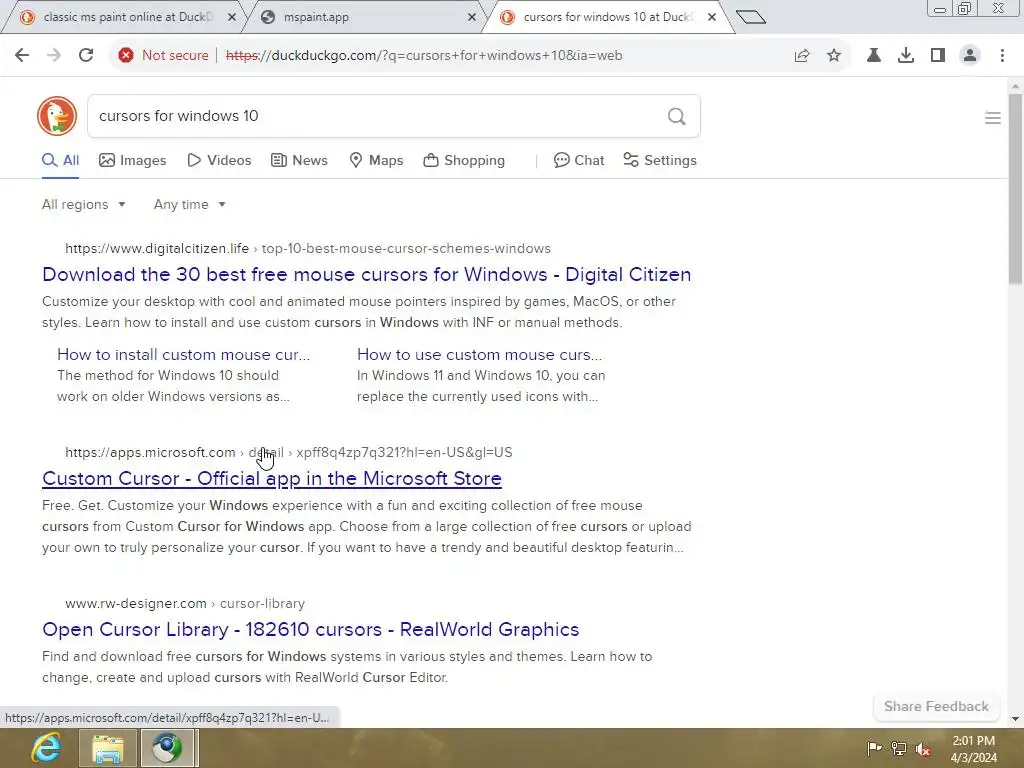The width and height of the screenshot is (1024, 768).
Task: Switch to Shopping results
Action: tap(464, 161)
